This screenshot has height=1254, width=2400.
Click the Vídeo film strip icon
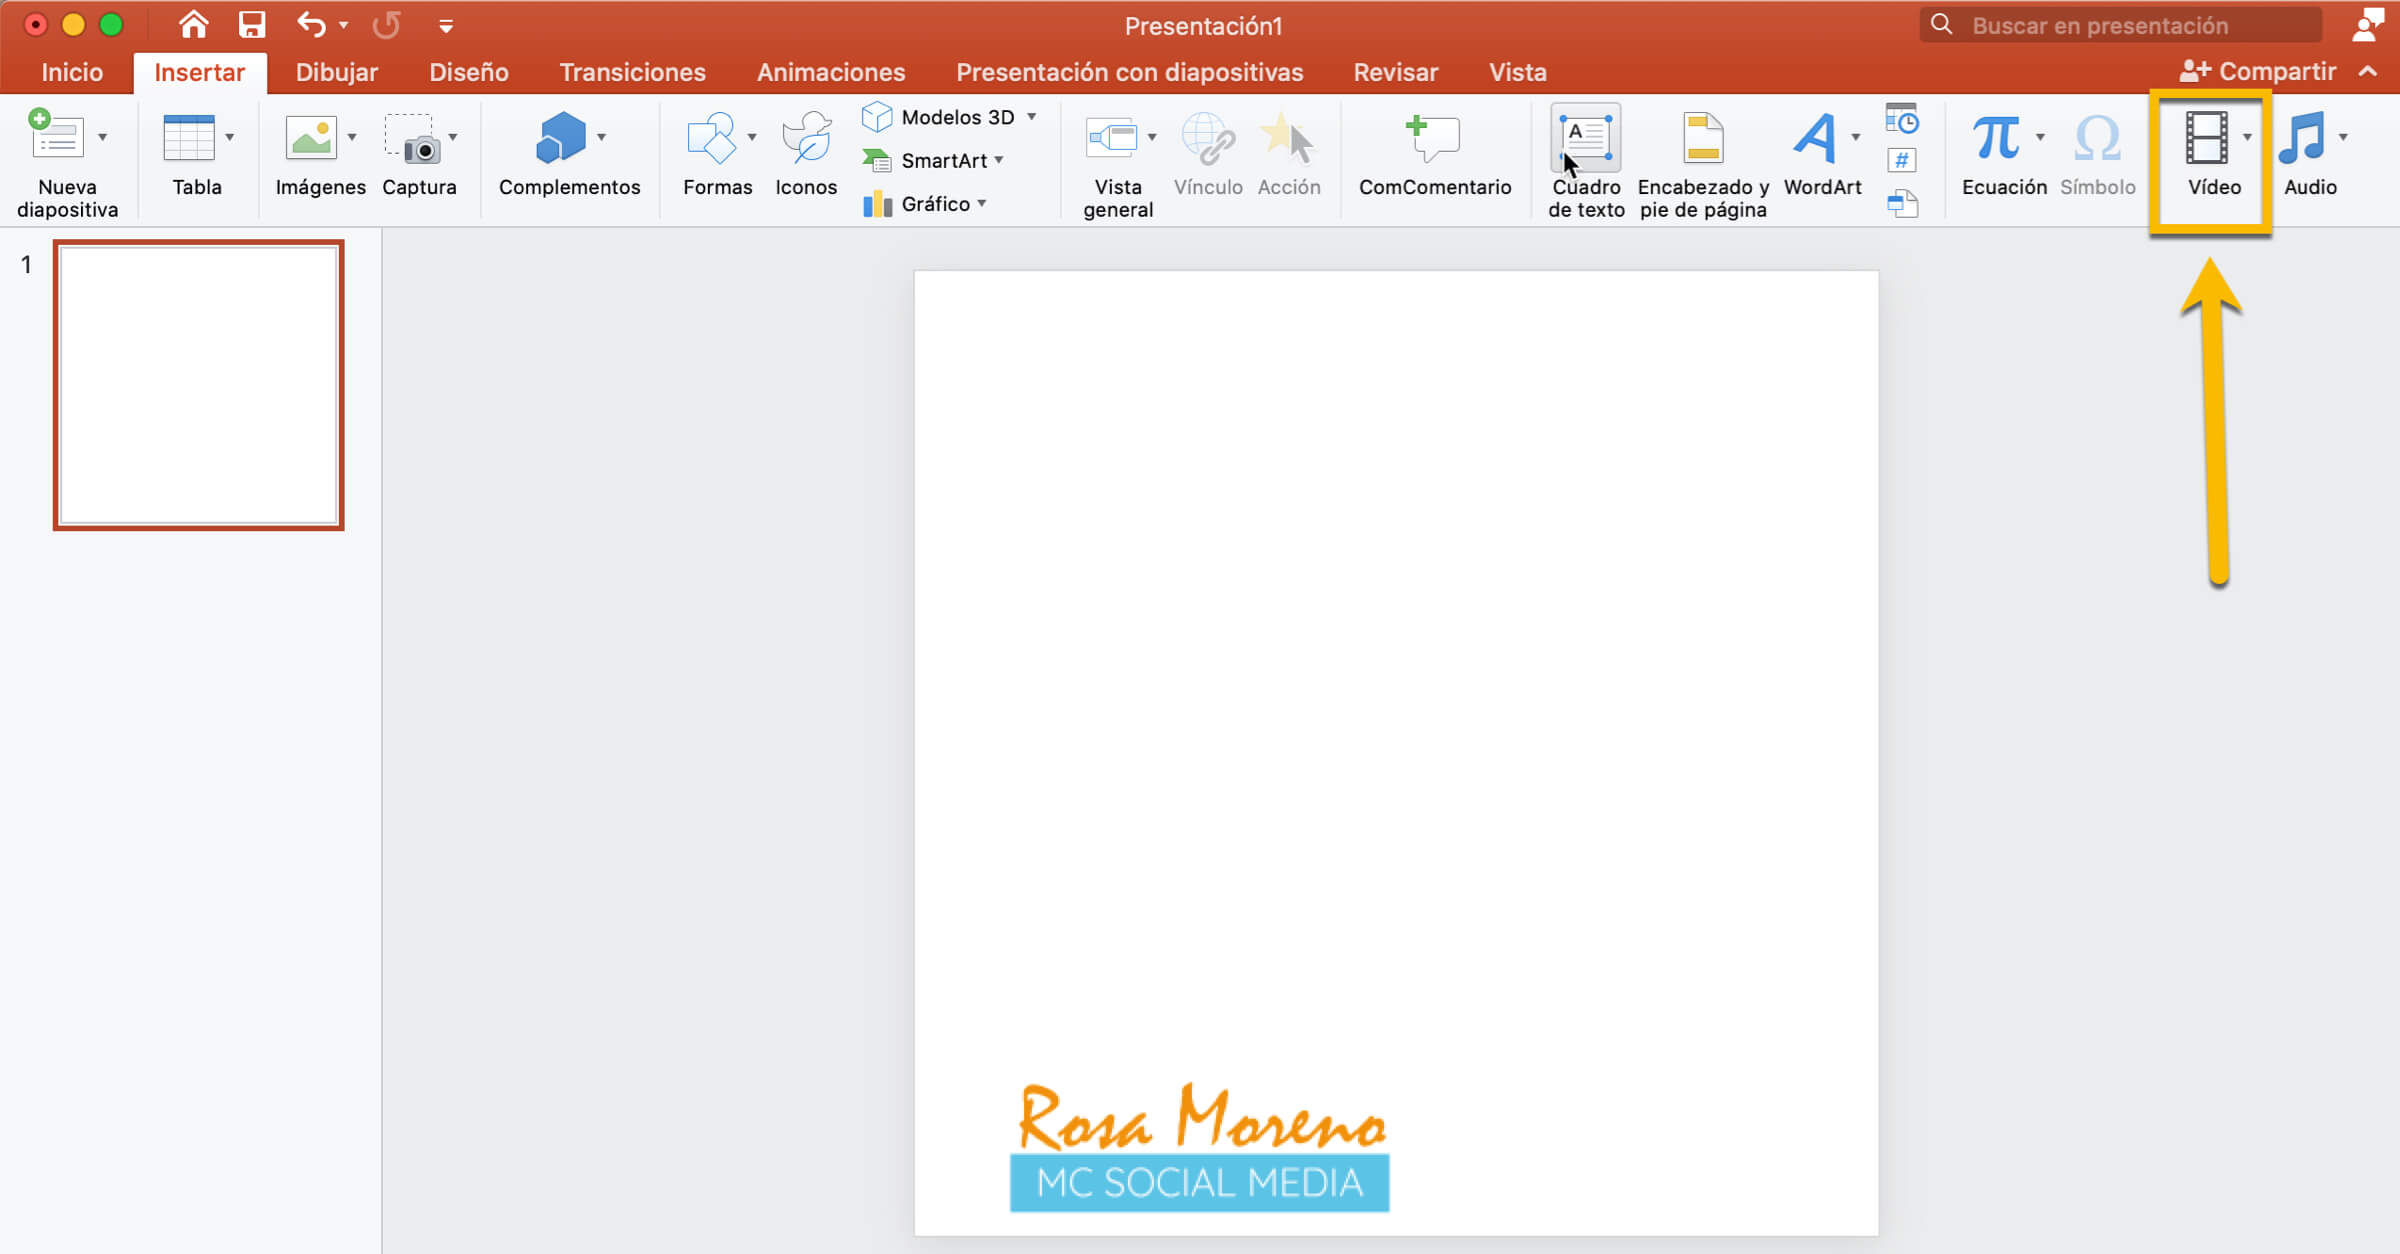(2206, 139)
